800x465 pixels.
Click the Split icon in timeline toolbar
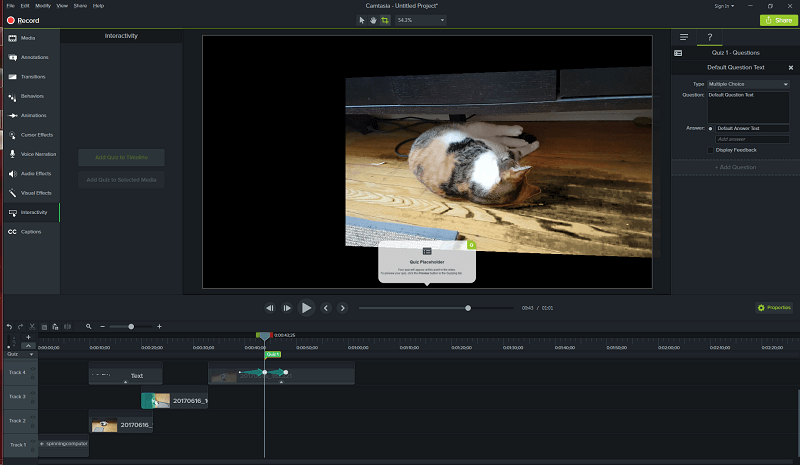(x=67, y=327)
